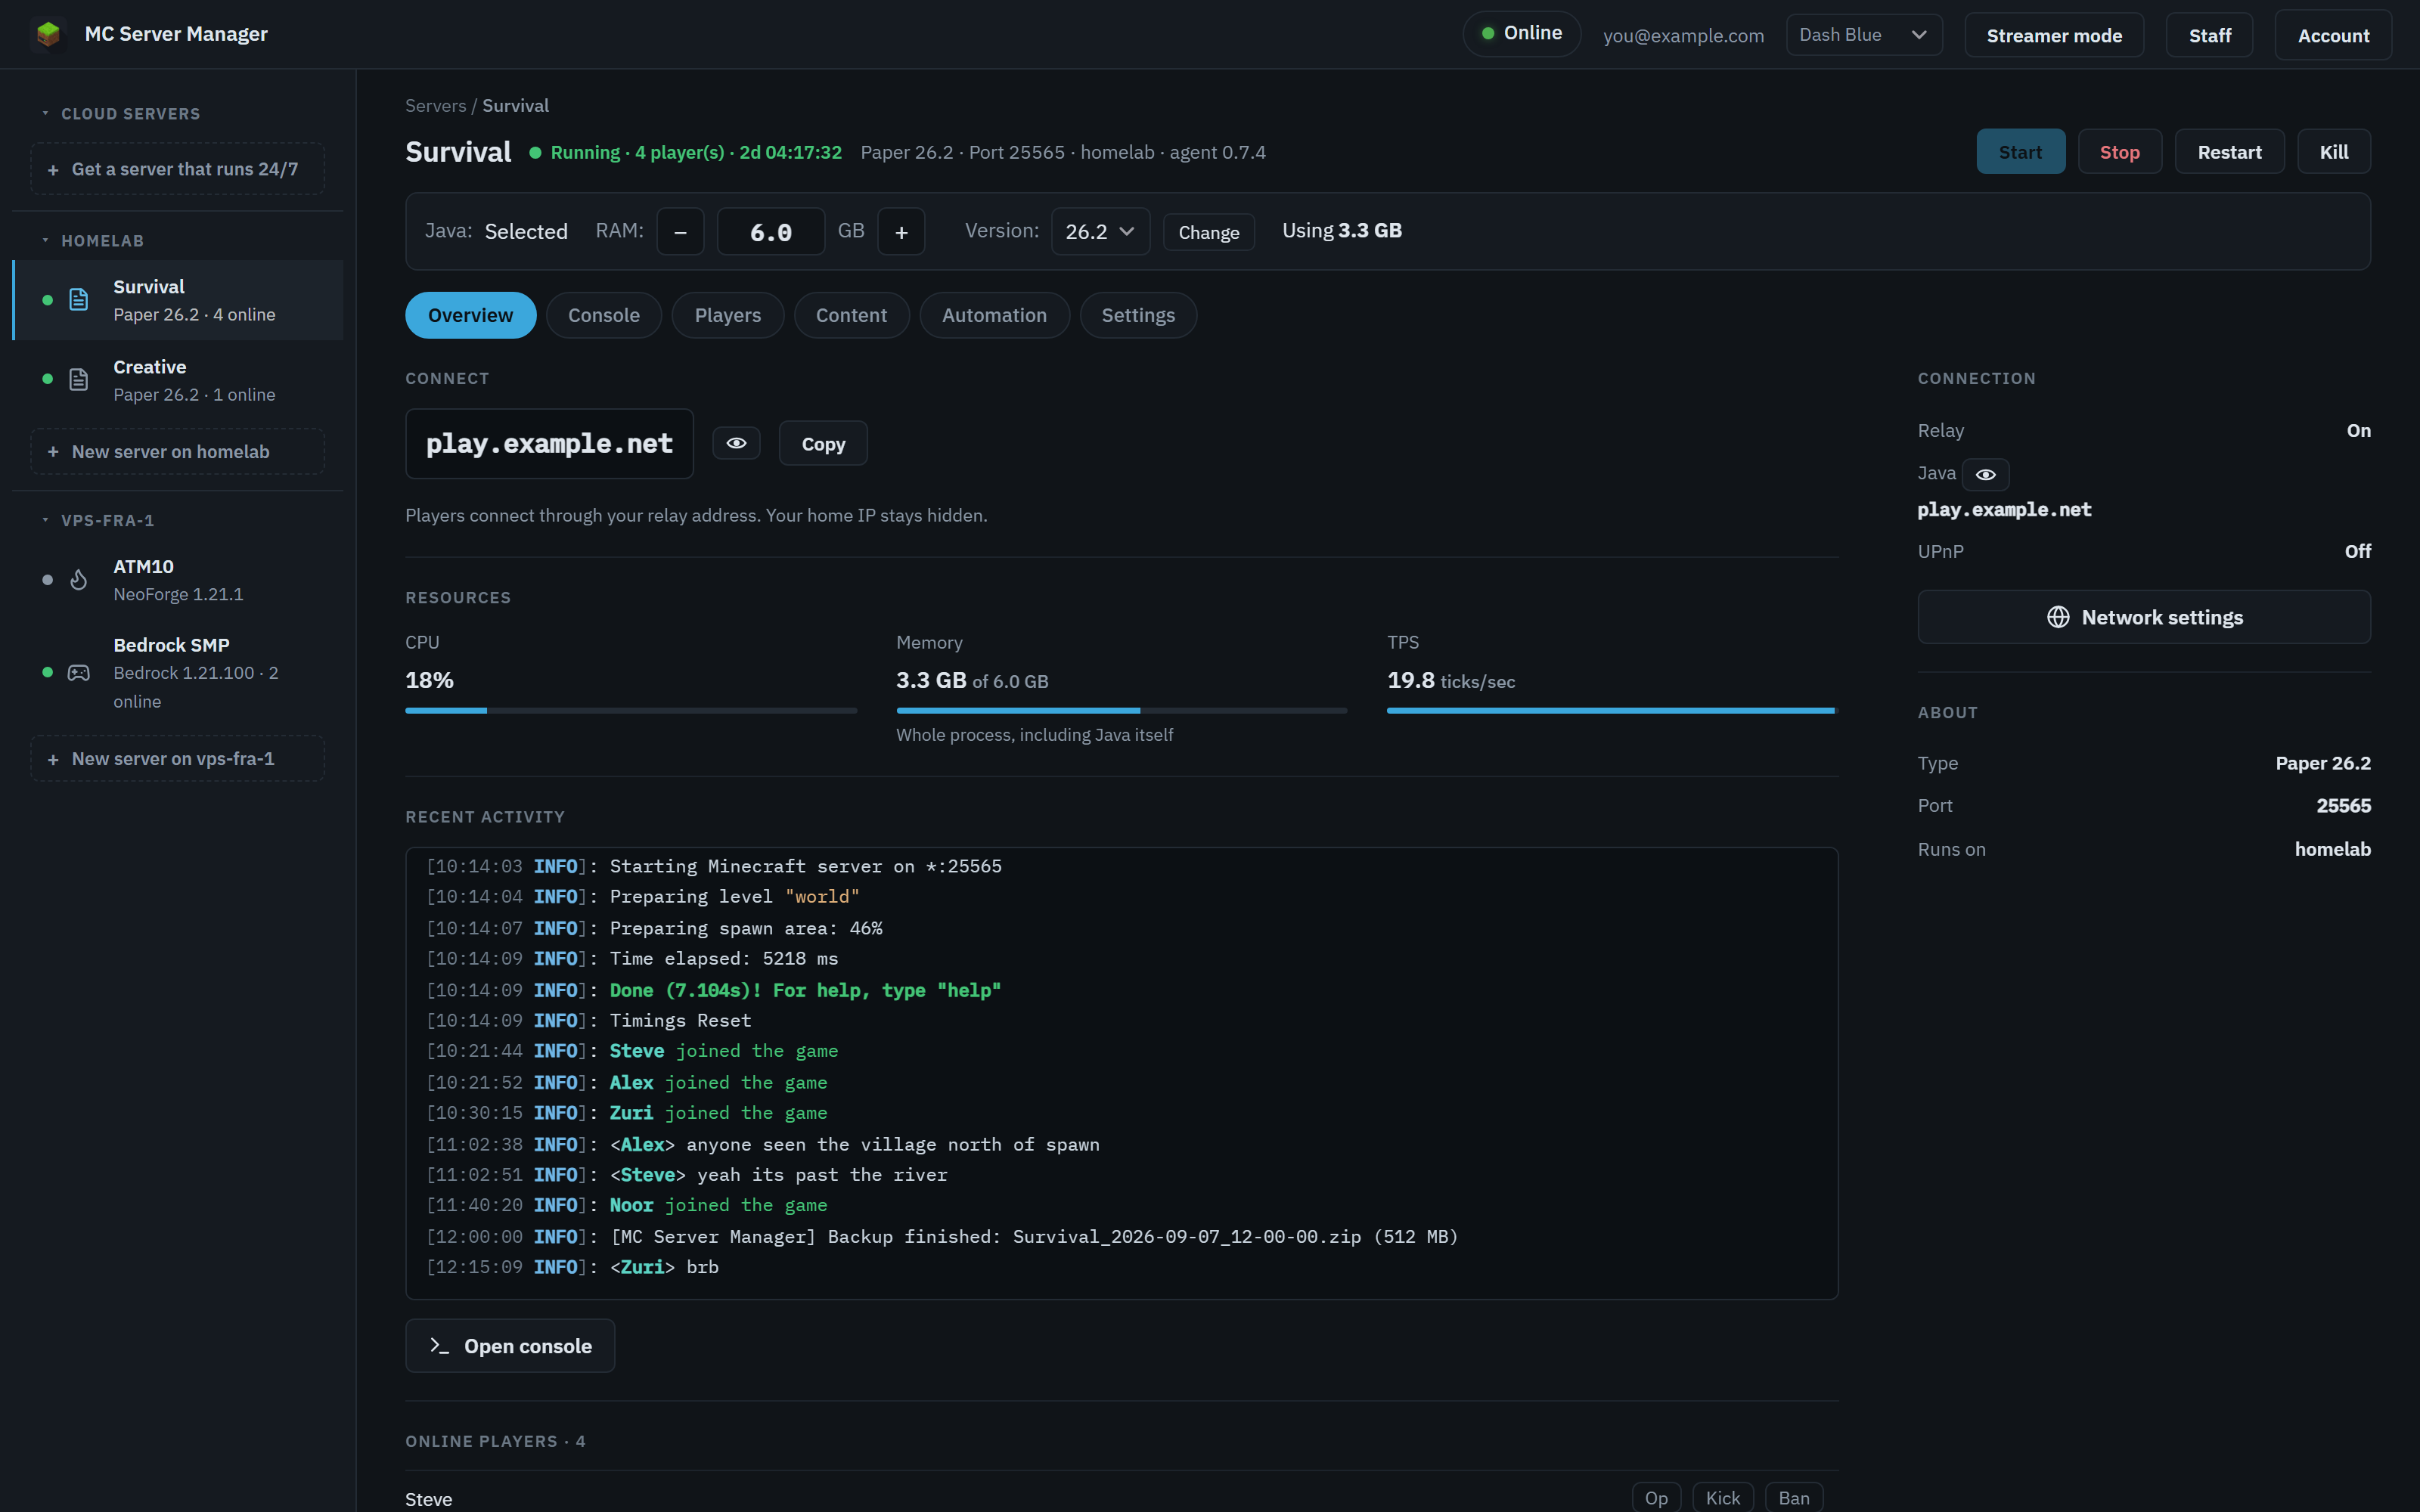Open the Account menu
Screen dimensions: 2420x1512
point(2333,35)
